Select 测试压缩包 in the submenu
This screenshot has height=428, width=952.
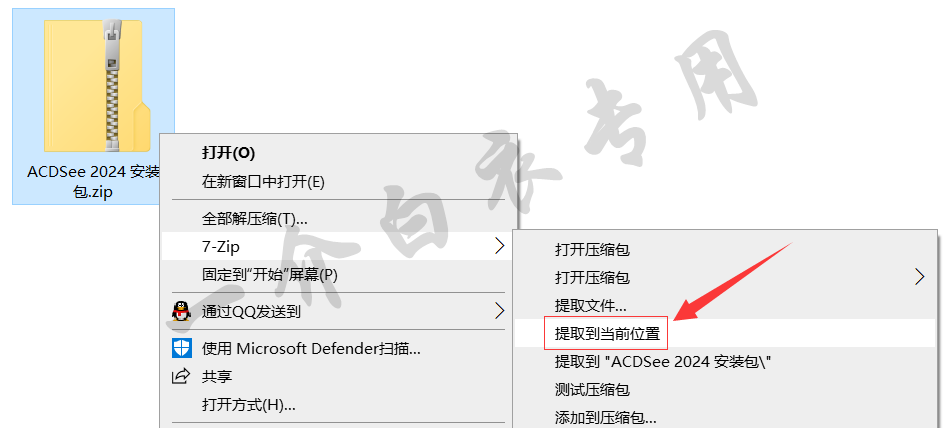(x=592, y=390)
